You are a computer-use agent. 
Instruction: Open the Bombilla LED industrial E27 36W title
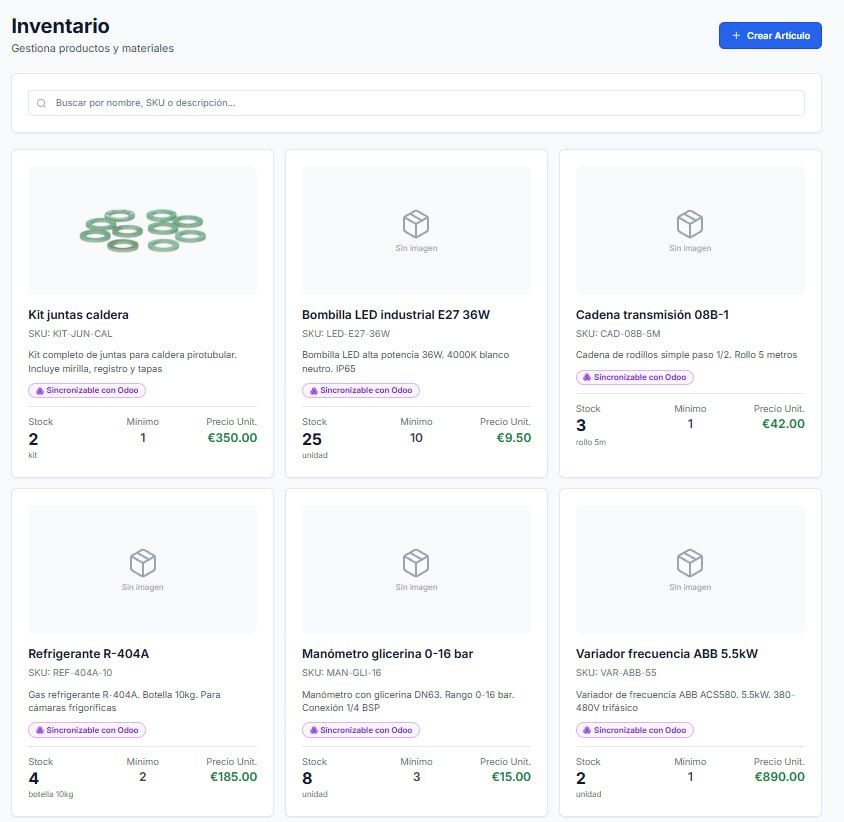396,315
